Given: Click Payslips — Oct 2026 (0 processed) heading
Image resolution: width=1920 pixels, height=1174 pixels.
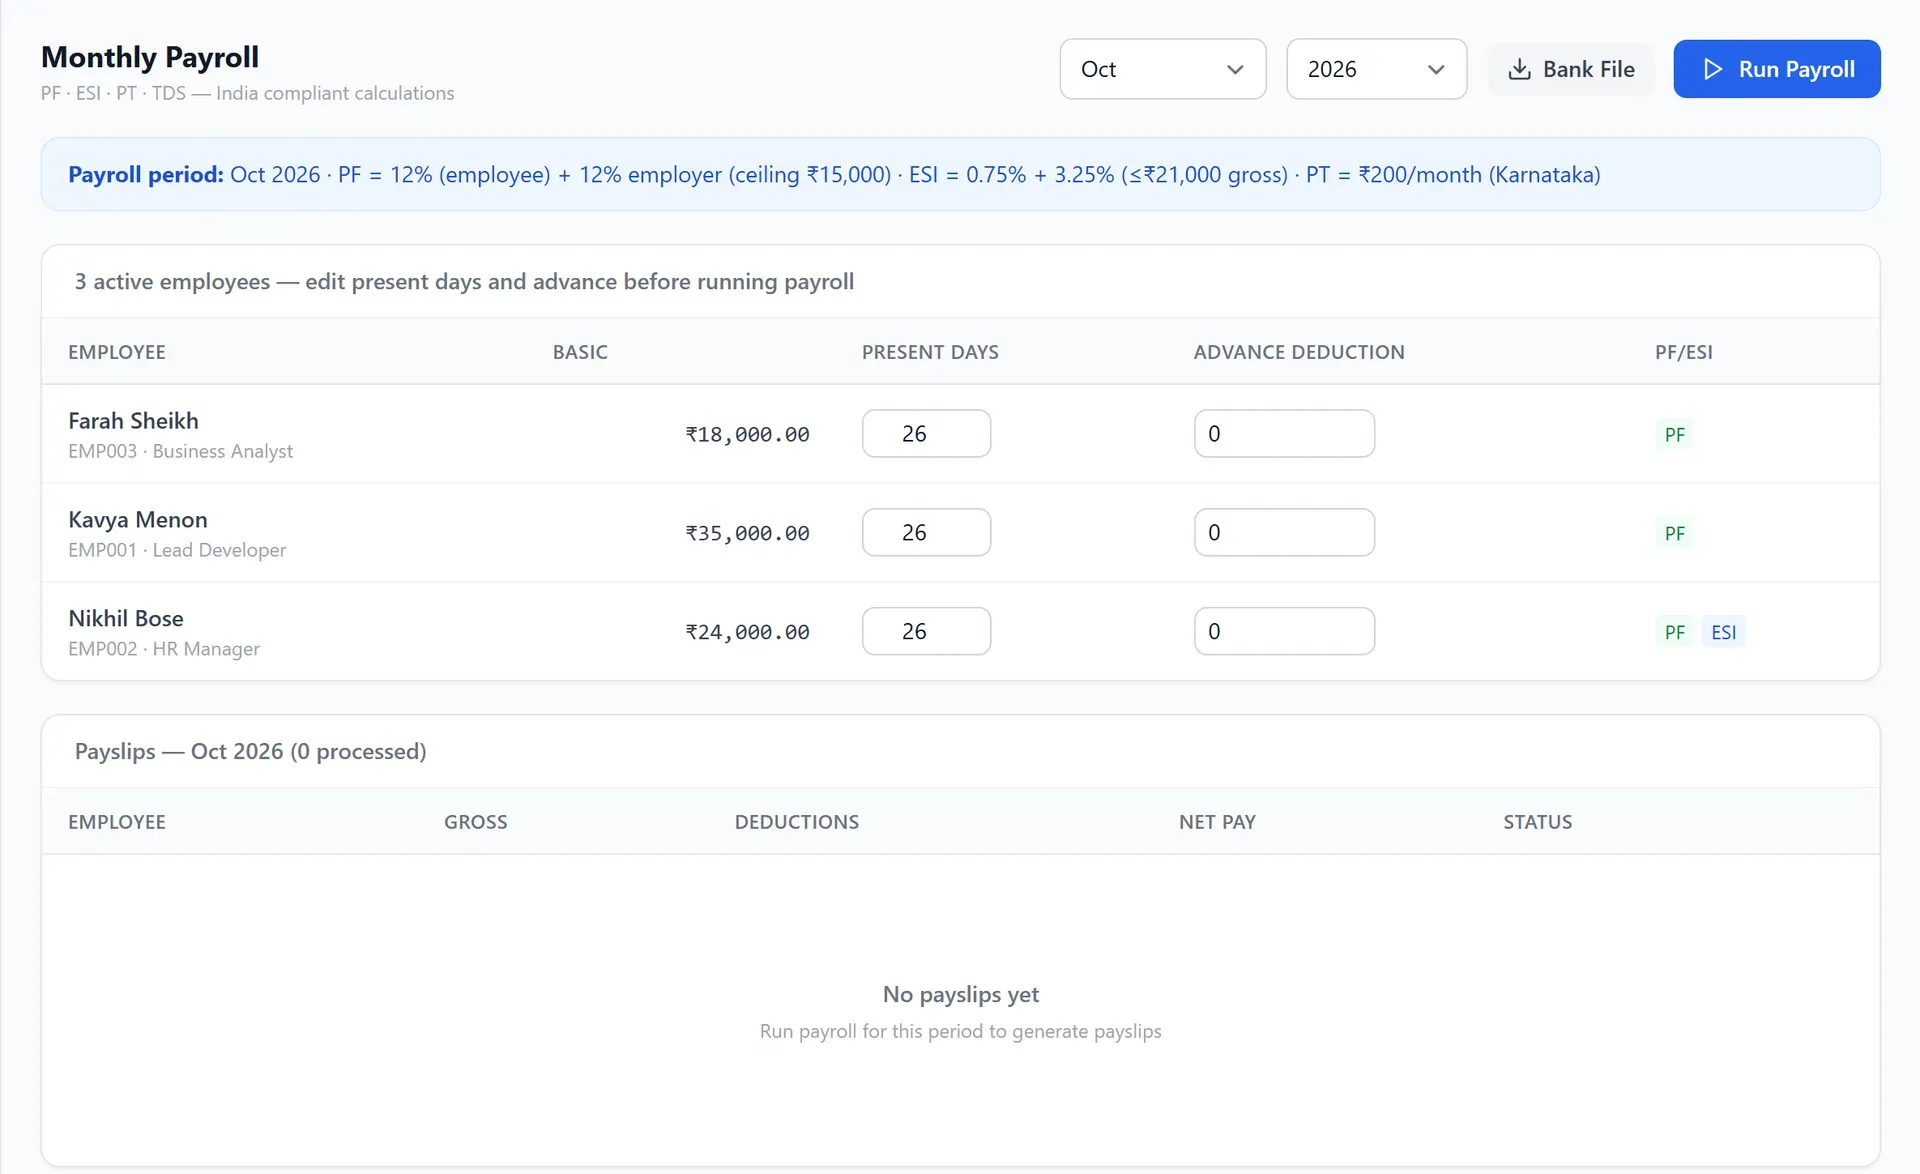Looking at the screenshot, I should click(250, 751).
